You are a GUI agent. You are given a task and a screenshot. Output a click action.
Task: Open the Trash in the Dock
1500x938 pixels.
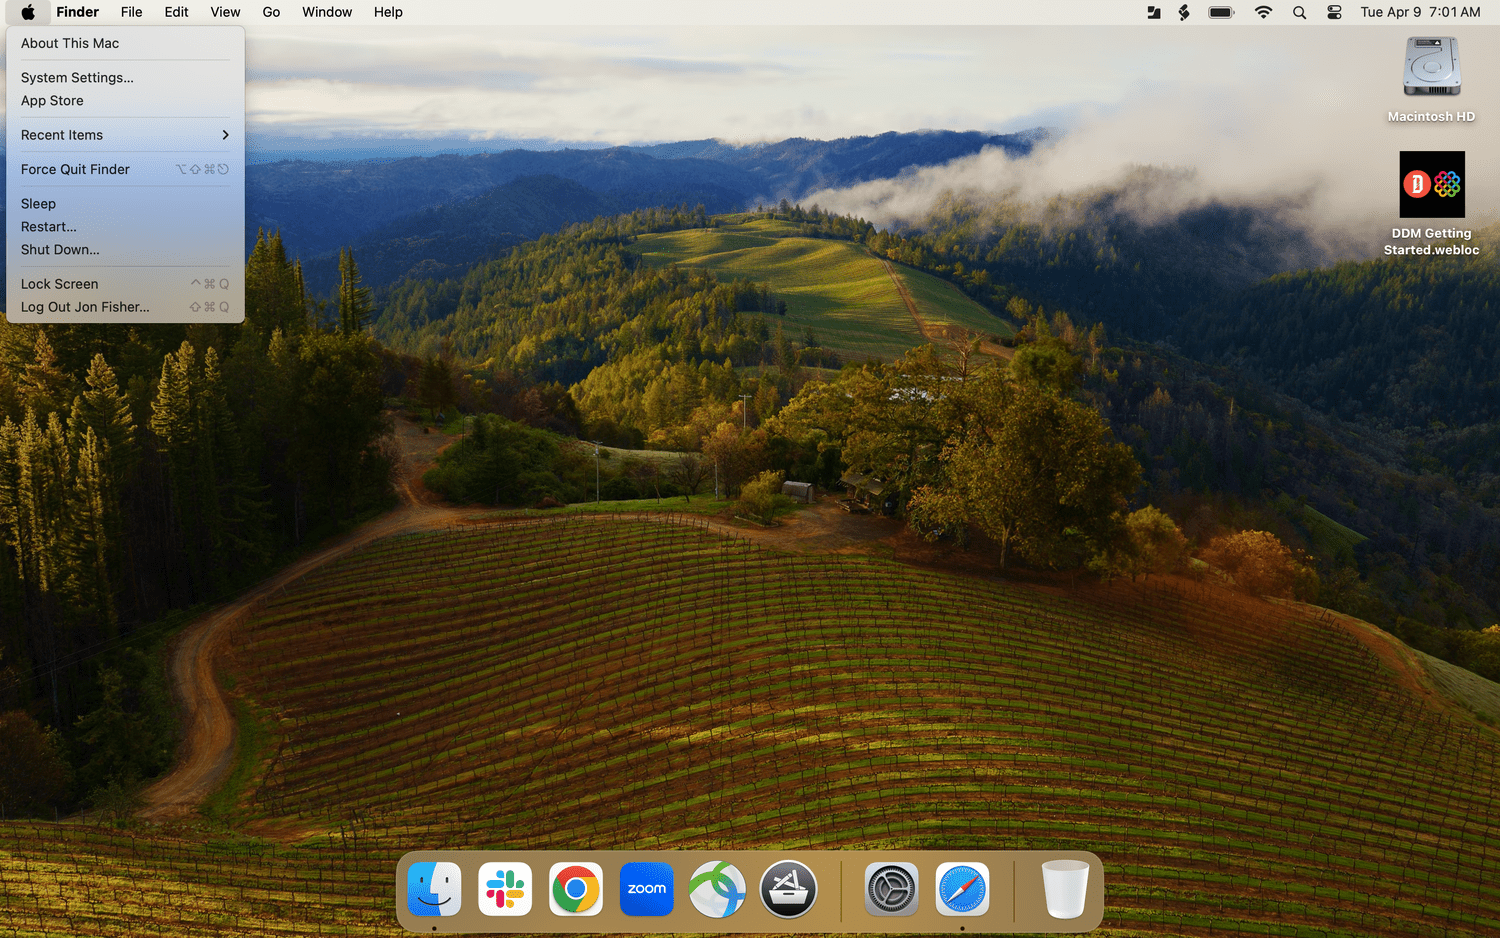pos(1065,889)
